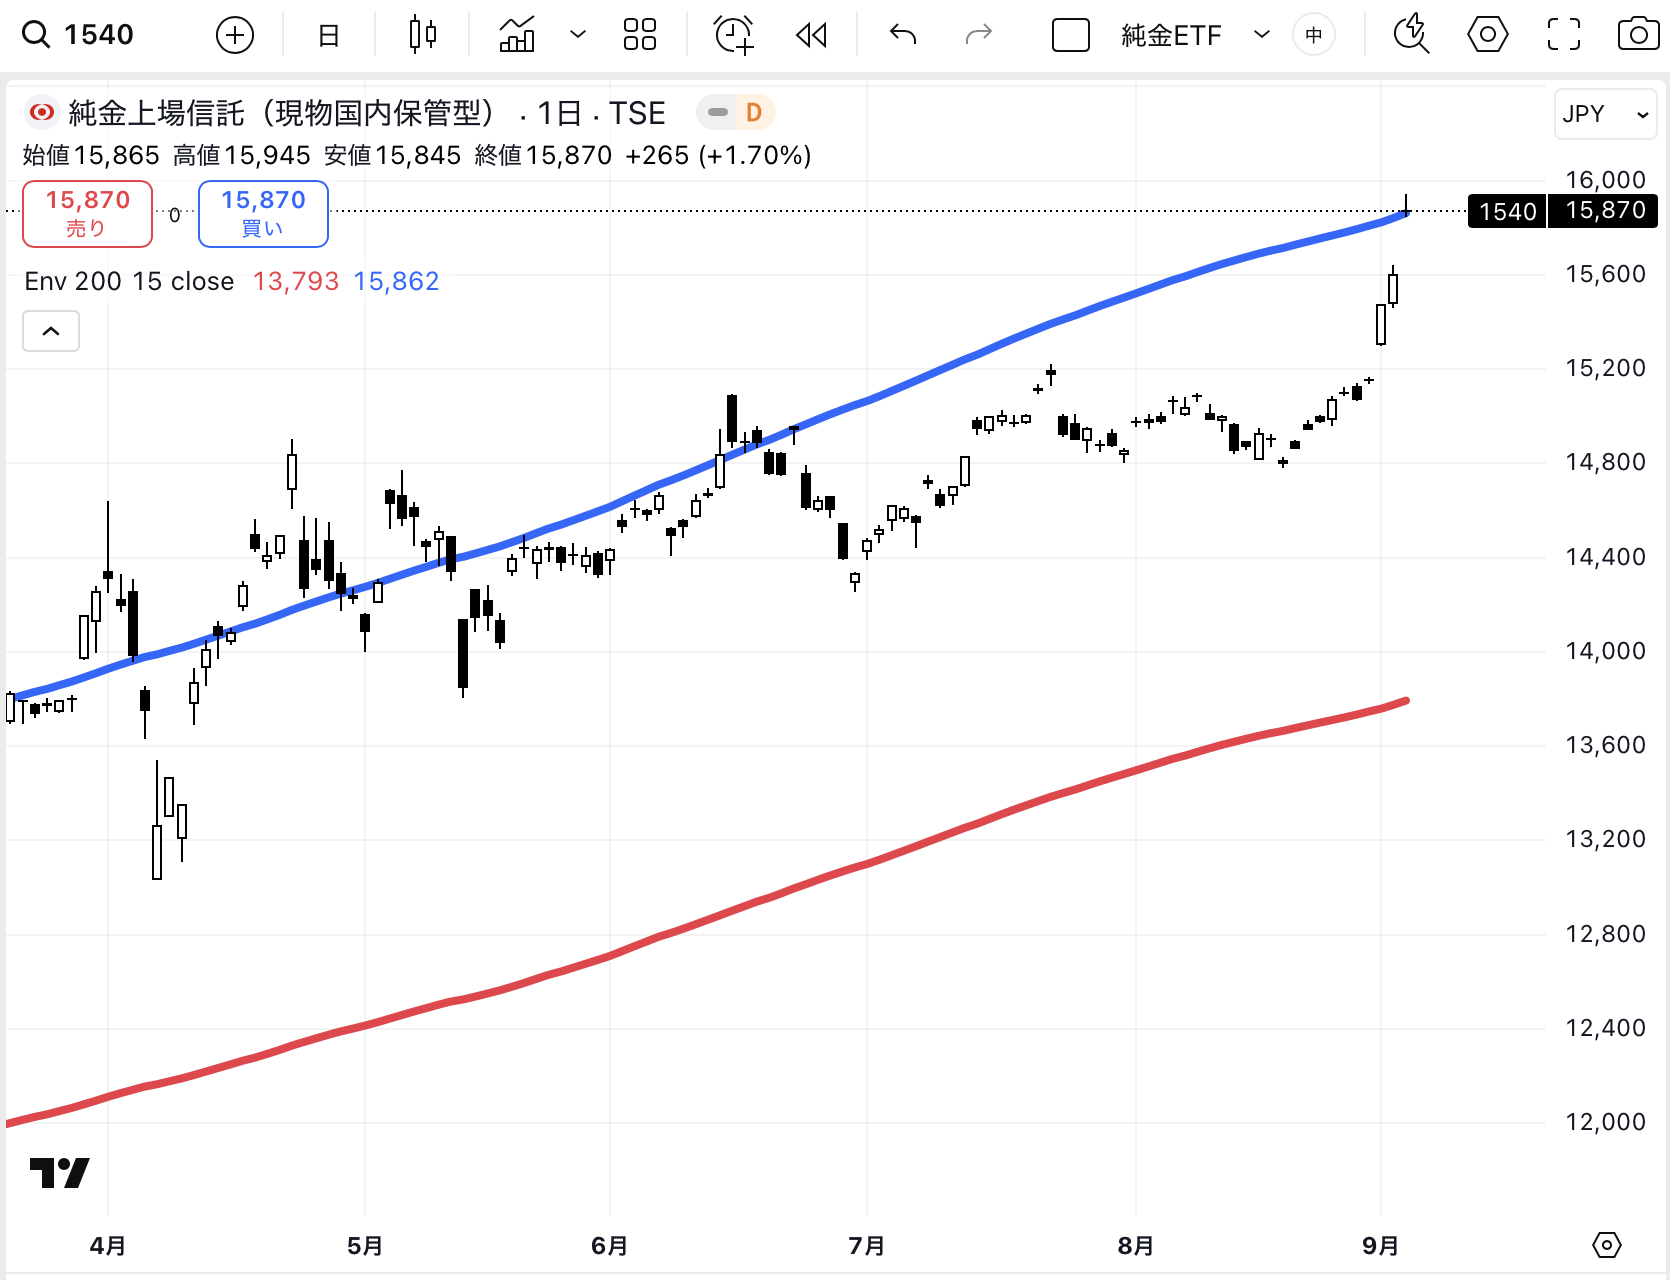Click the 始値15,865 open value
Screen dimensions: 1670x1280
coord(91,156)
